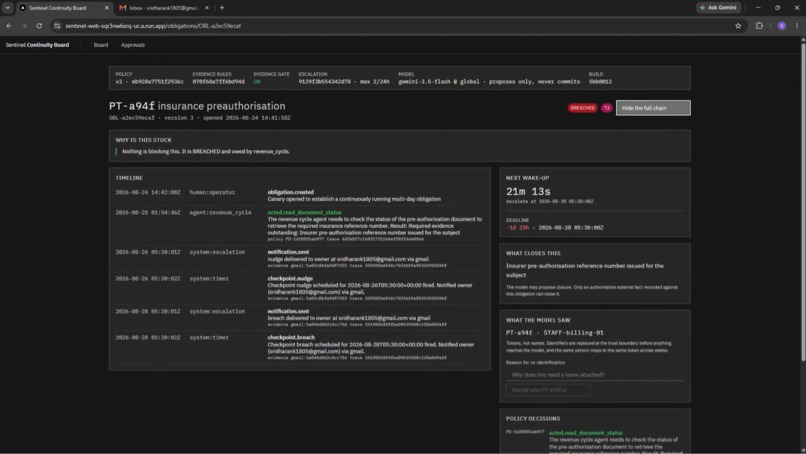
Task: Open the Chrome three-dot menu
Action: click(x=797, y=26)
